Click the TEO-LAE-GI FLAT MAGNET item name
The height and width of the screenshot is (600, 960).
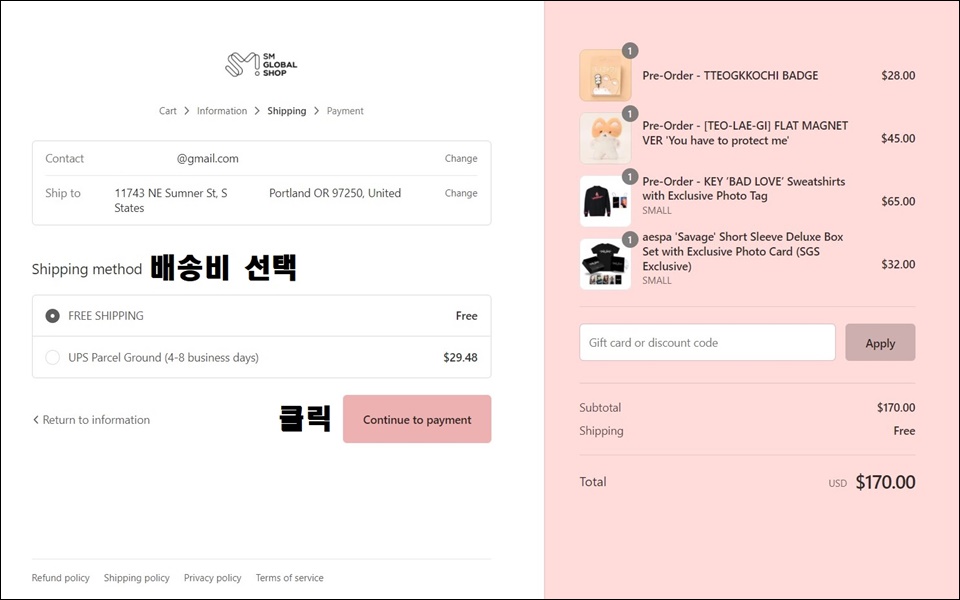pyautogui.click(x=745, y=133)
